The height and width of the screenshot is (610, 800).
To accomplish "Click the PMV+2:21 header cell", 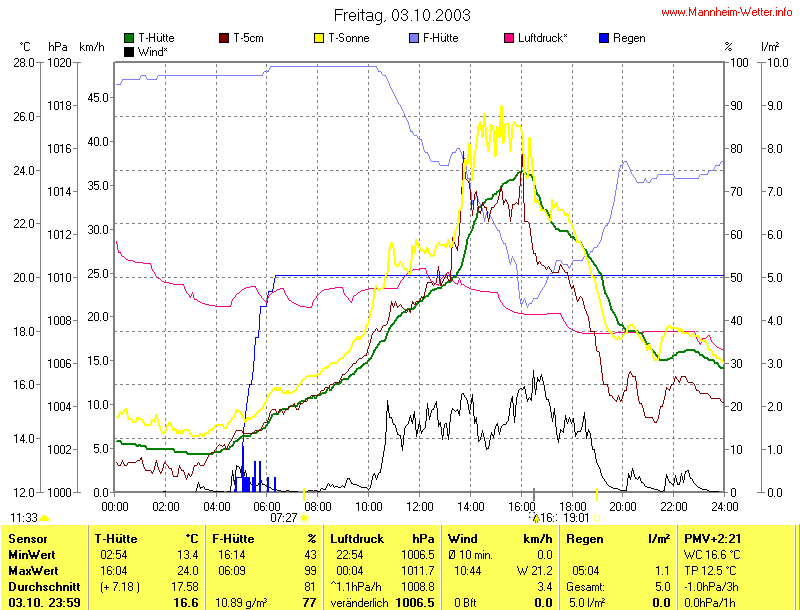I will [714, 539].
